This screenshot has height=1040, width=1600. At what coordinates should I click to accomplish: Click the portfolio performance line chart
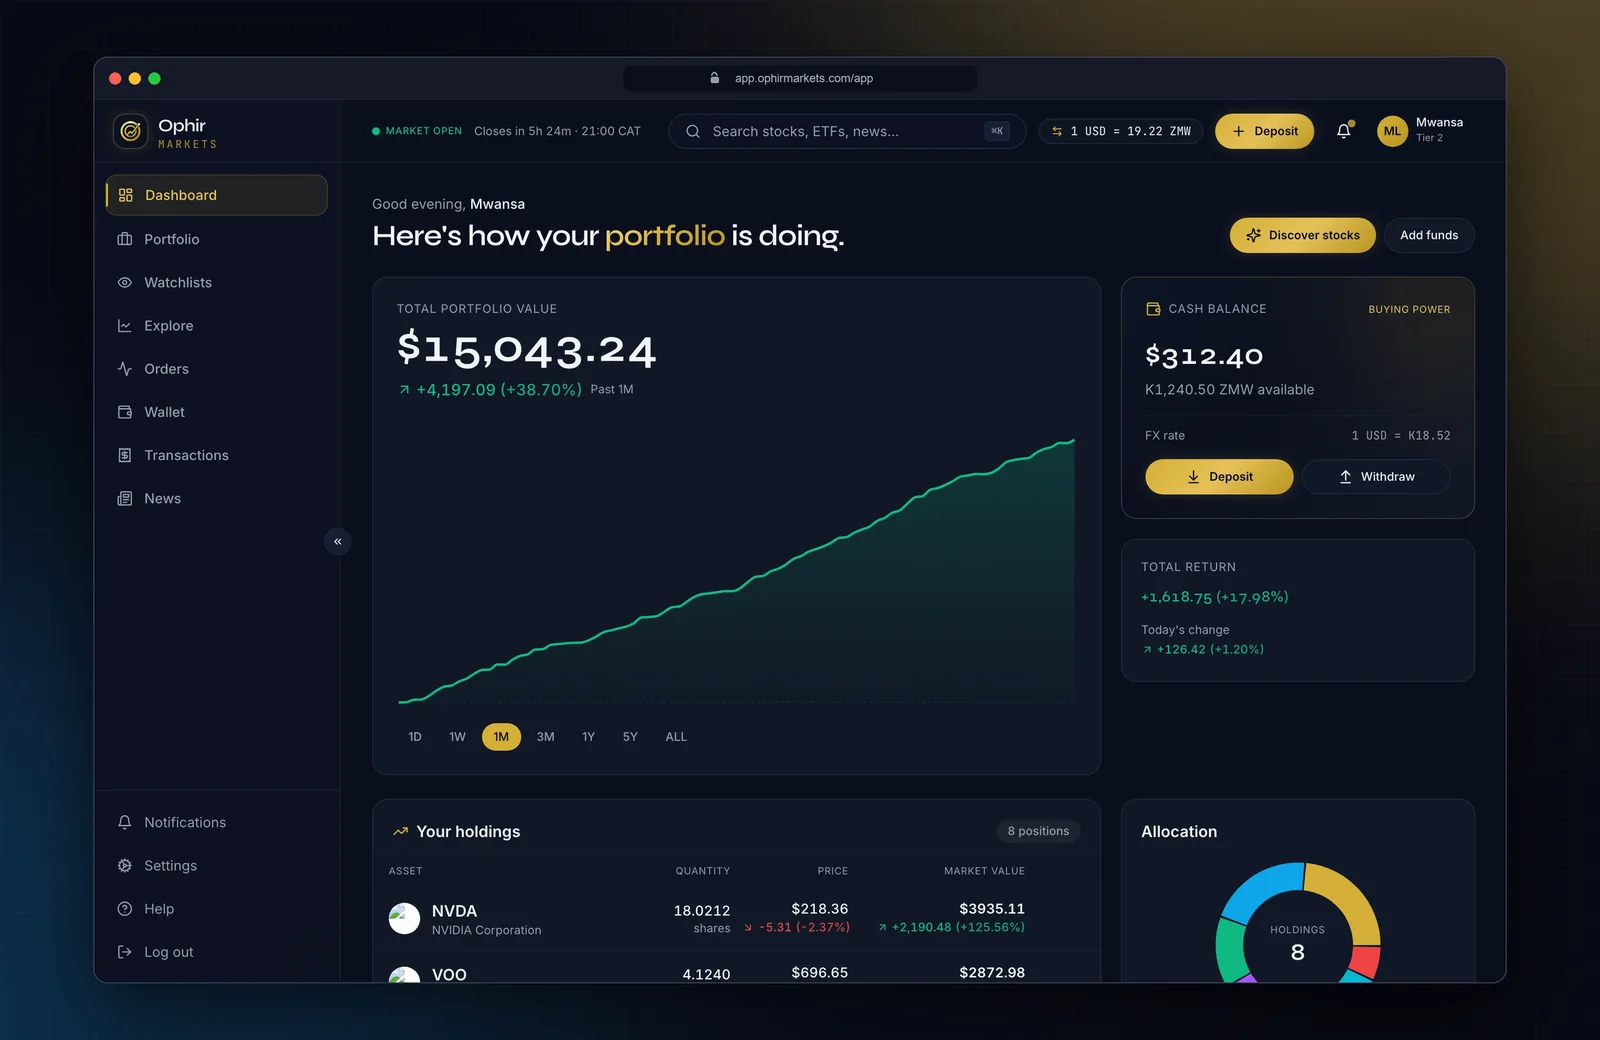[x=736, y=570]
